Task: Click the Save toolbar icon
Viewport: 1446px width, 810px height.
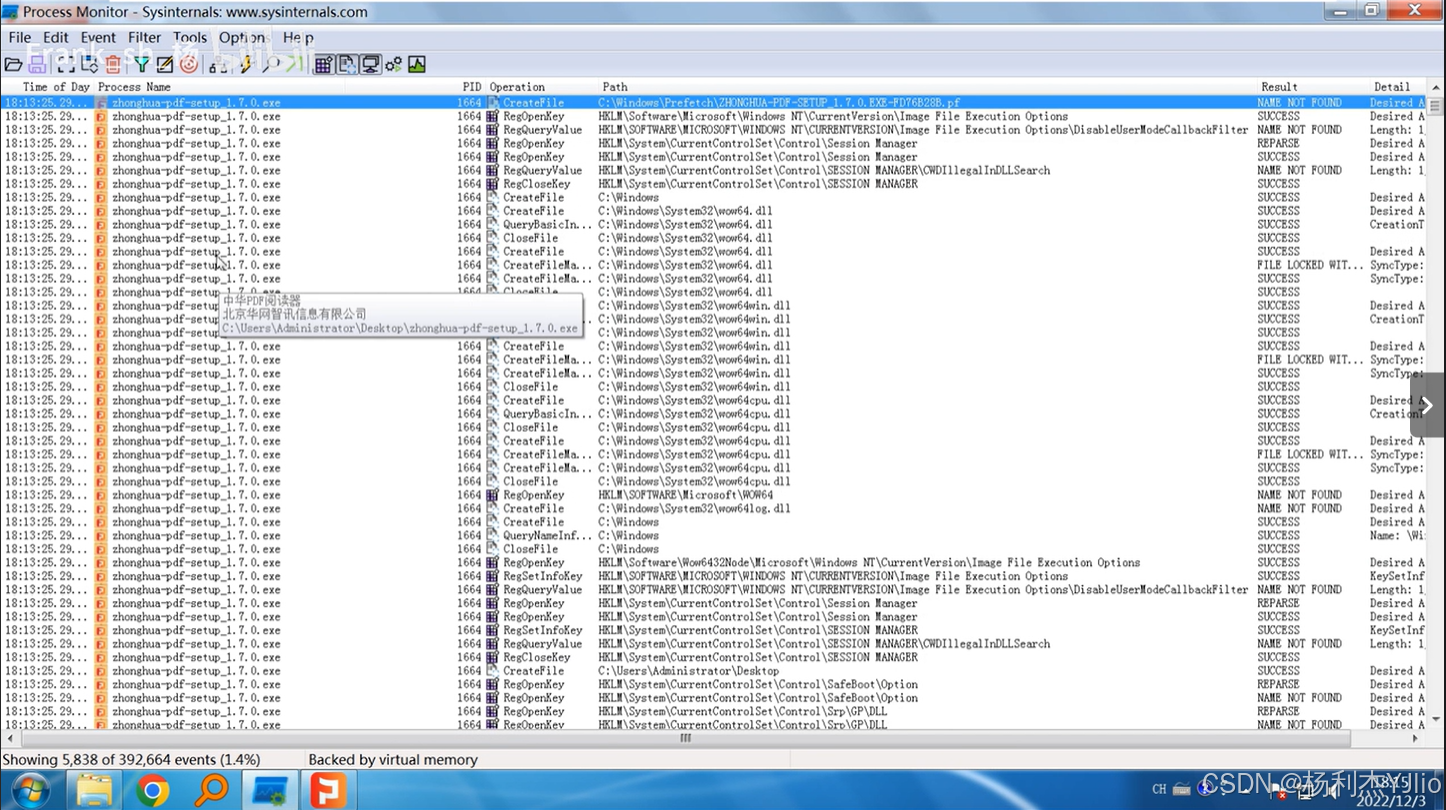Action: (x=36, y=64)
